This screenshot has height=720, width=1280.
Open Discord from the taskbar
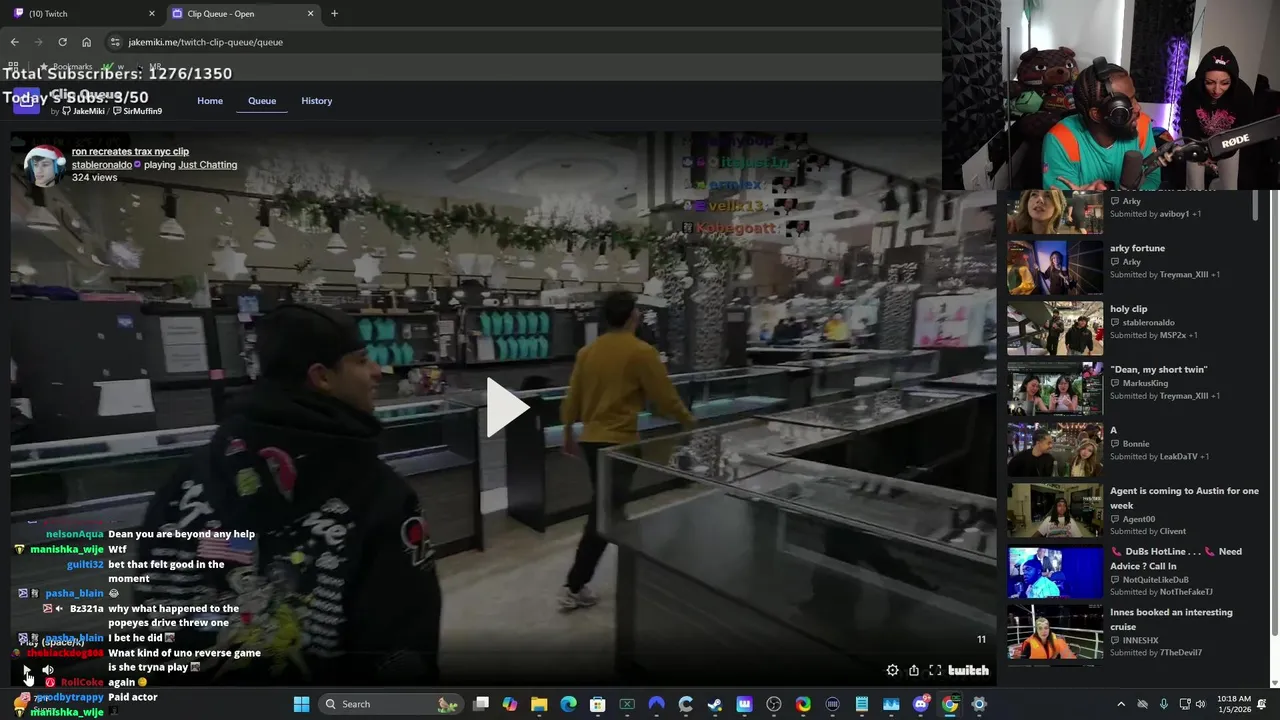pos(920,704)
